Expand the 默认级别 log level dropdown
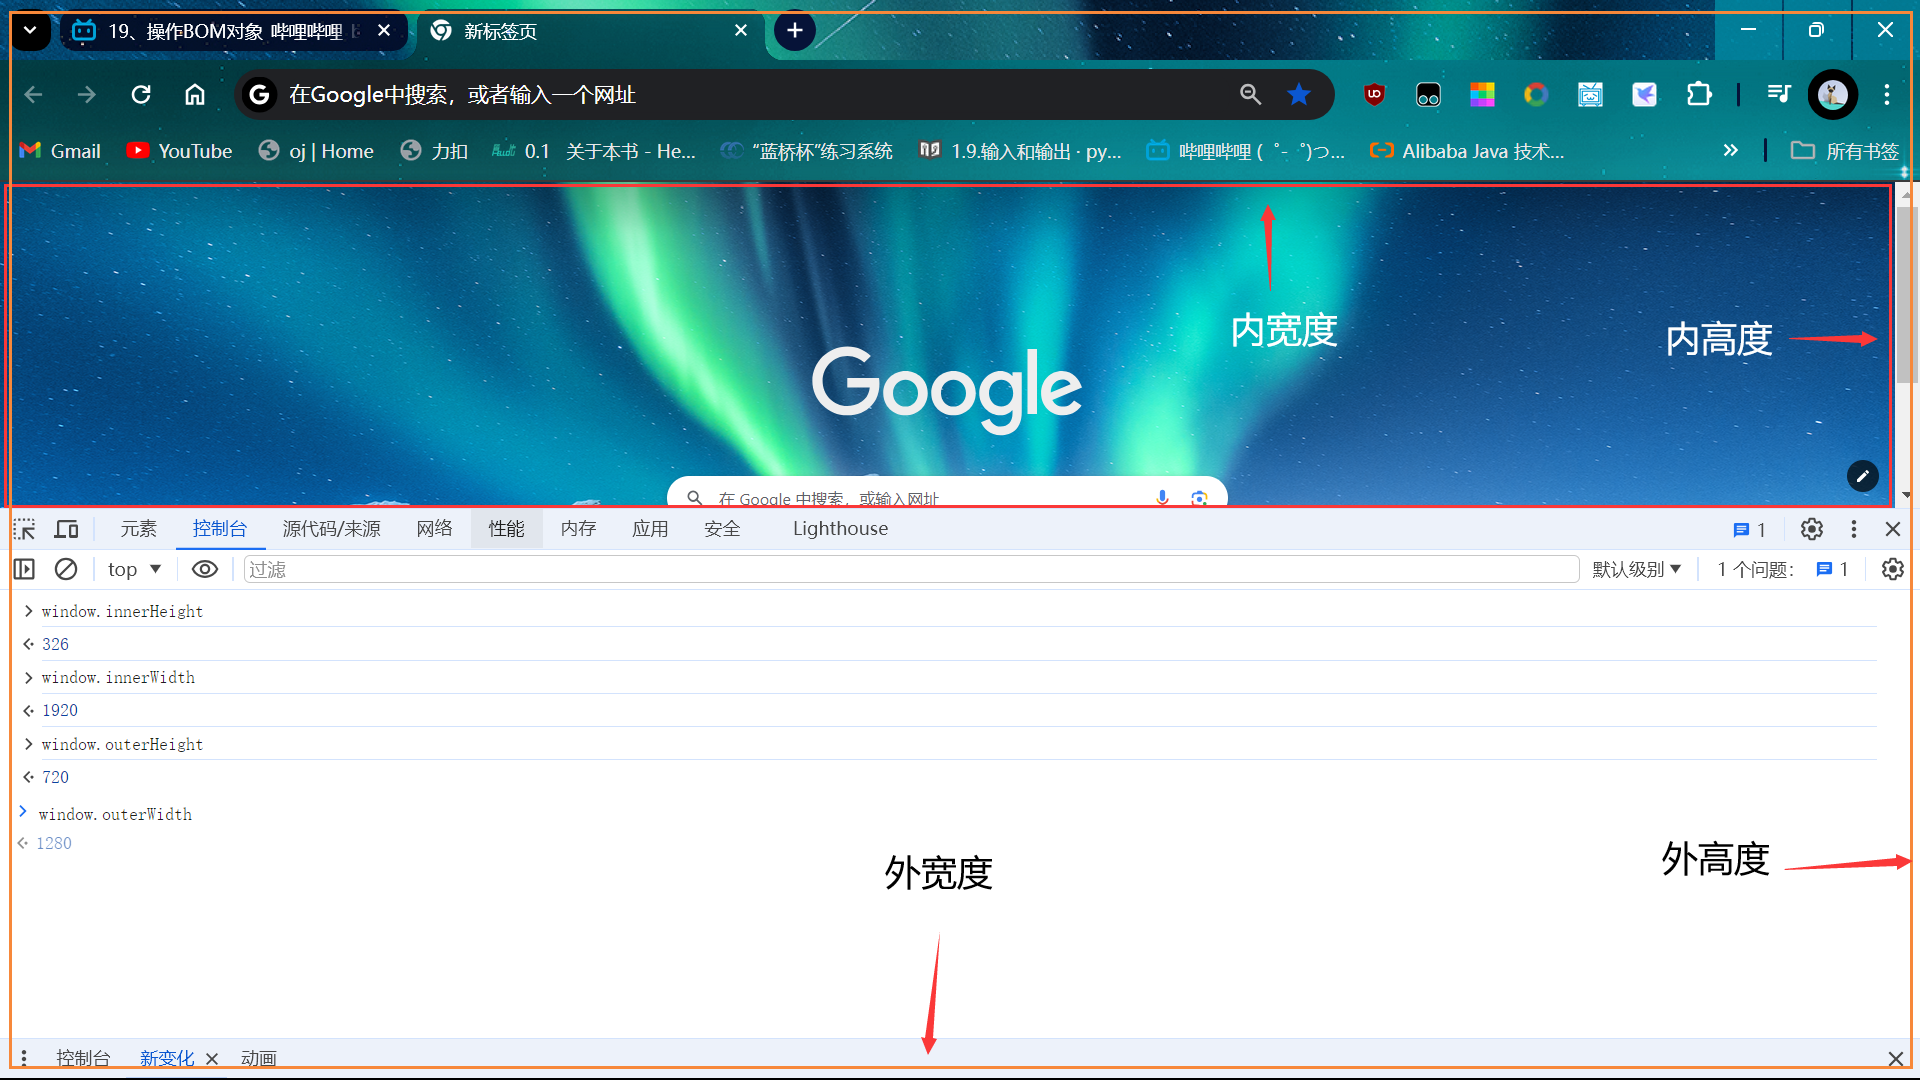Viewport: 1920px width, 1080px height. 1636,569
